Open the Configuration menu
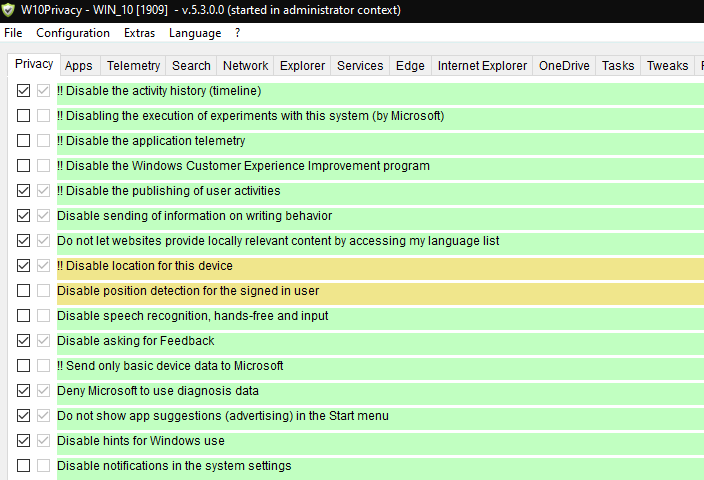704x480 pixels. click(x=73, y=33)
